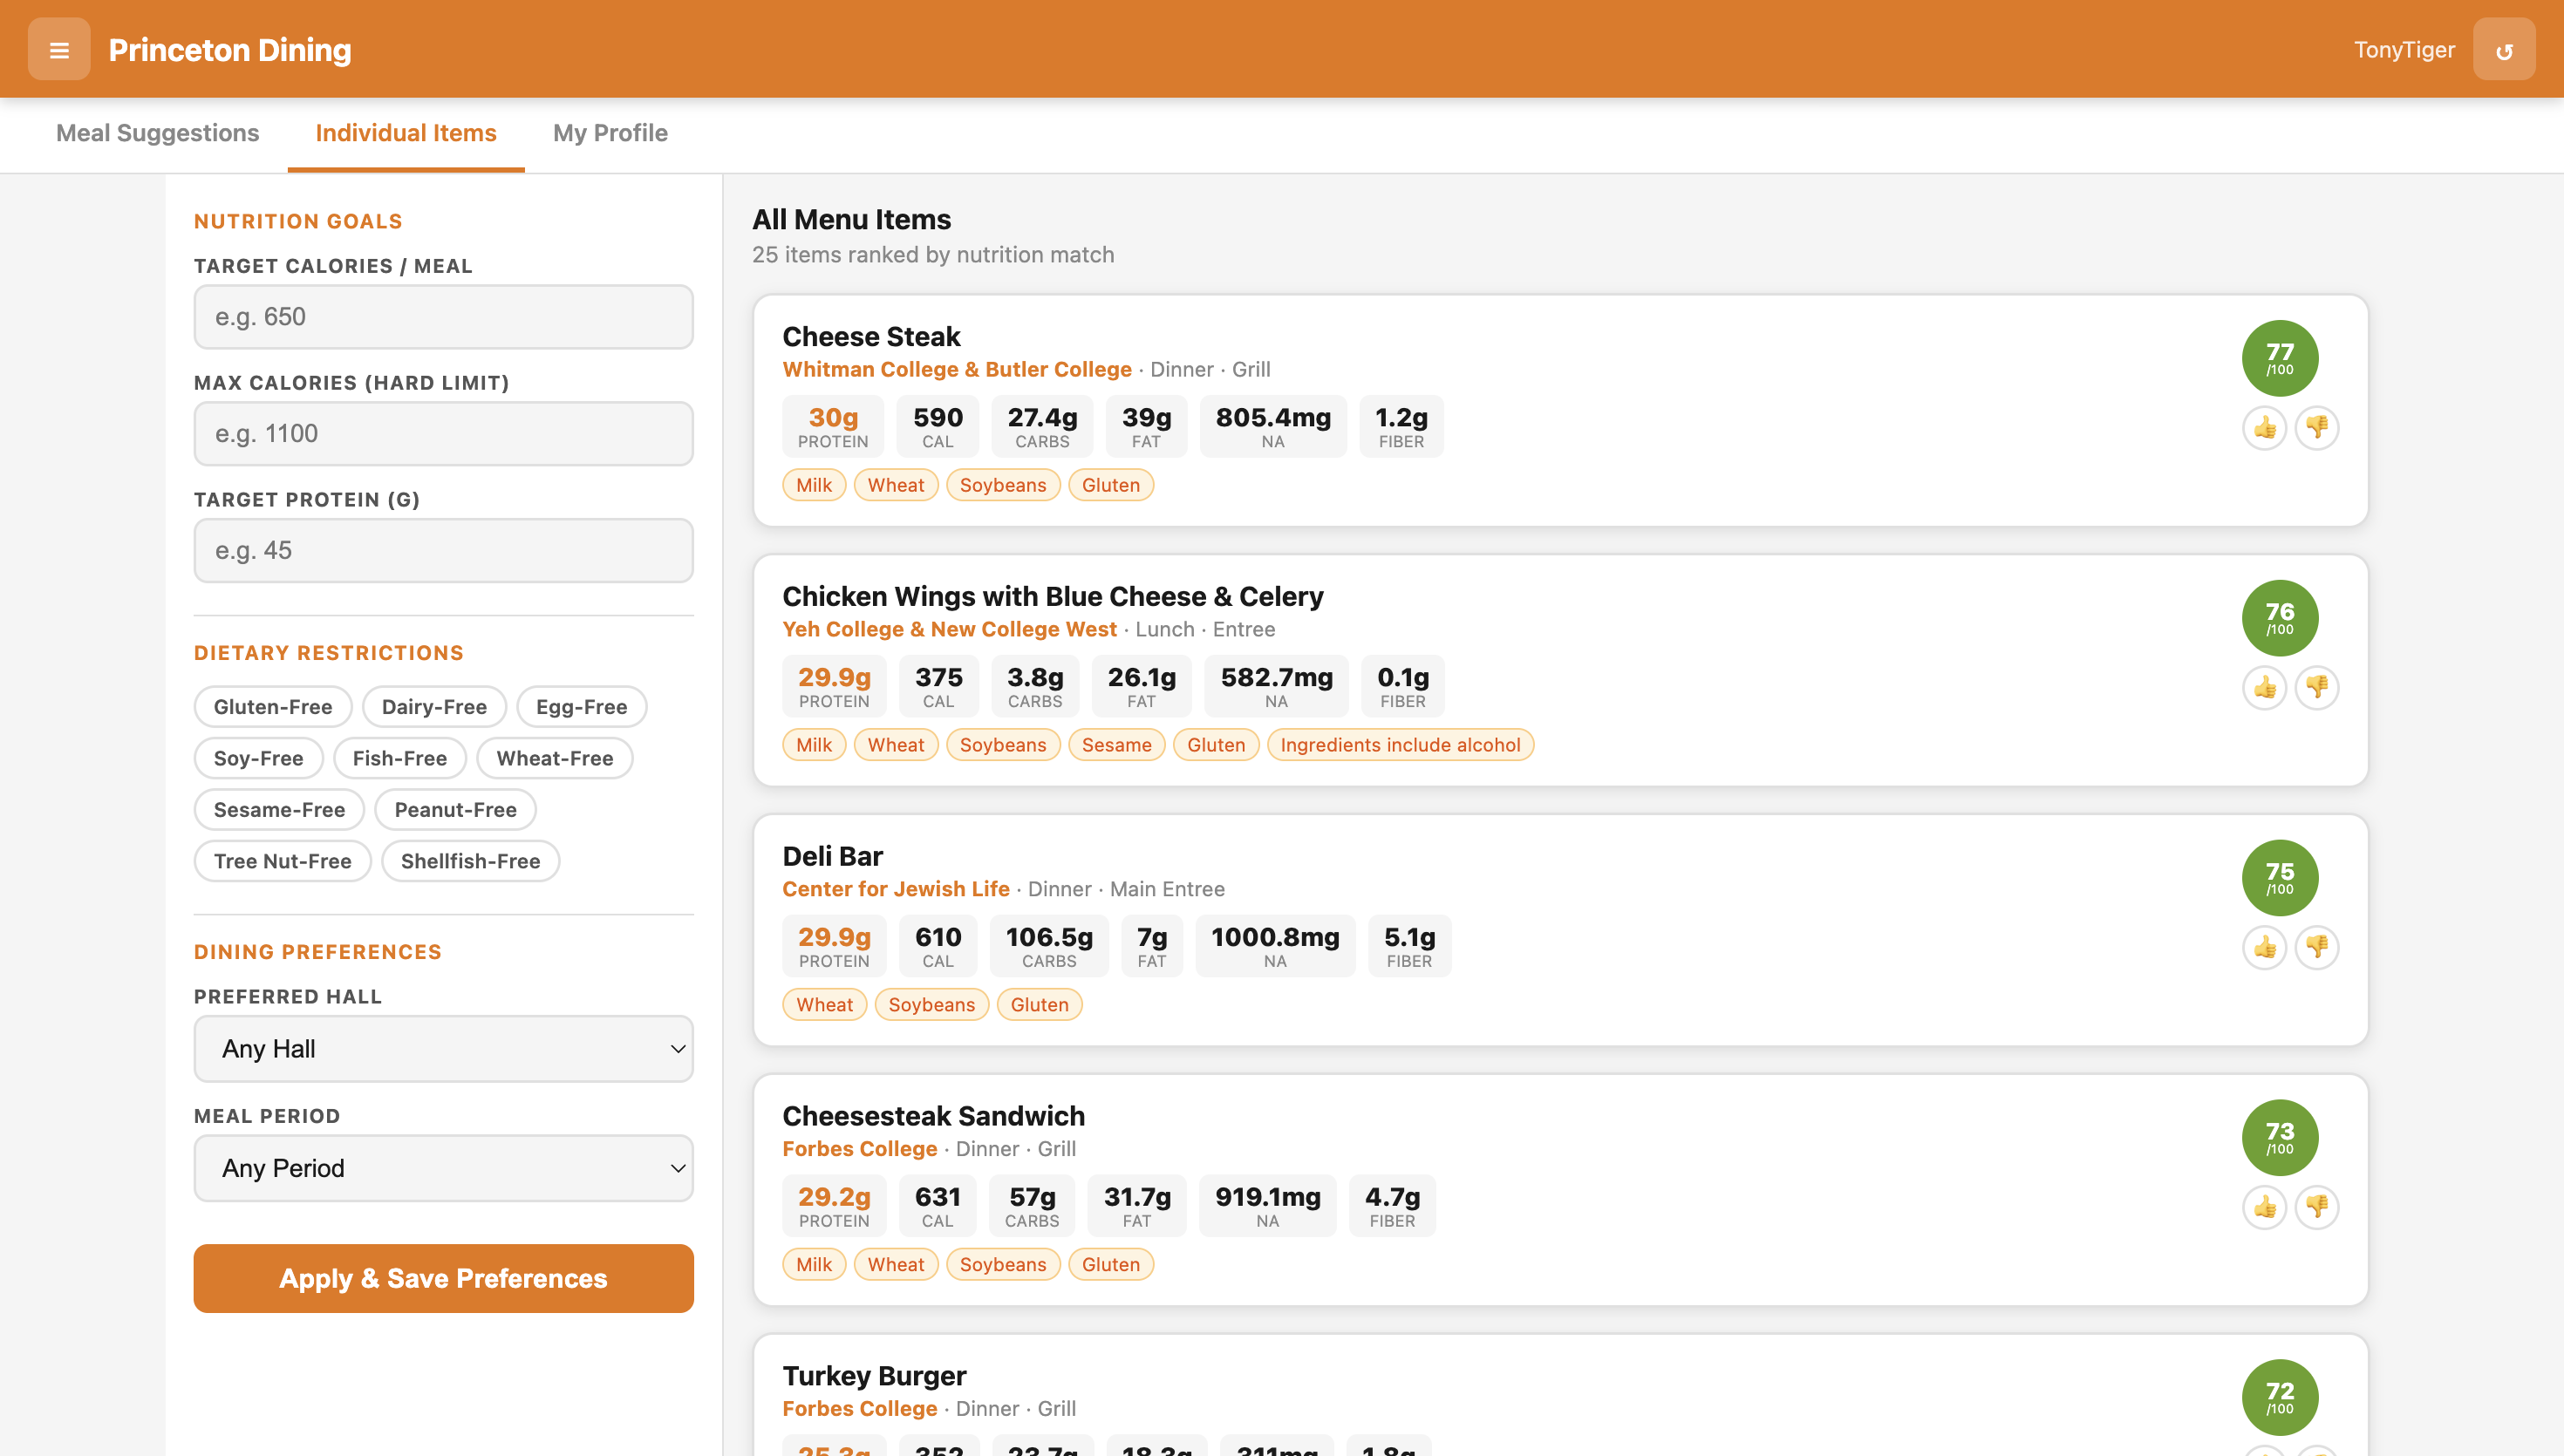The image size is (2564, 1456).
Task: Toggle the Peanut-Free dietary filter
Action: click(x=455, y=809)
